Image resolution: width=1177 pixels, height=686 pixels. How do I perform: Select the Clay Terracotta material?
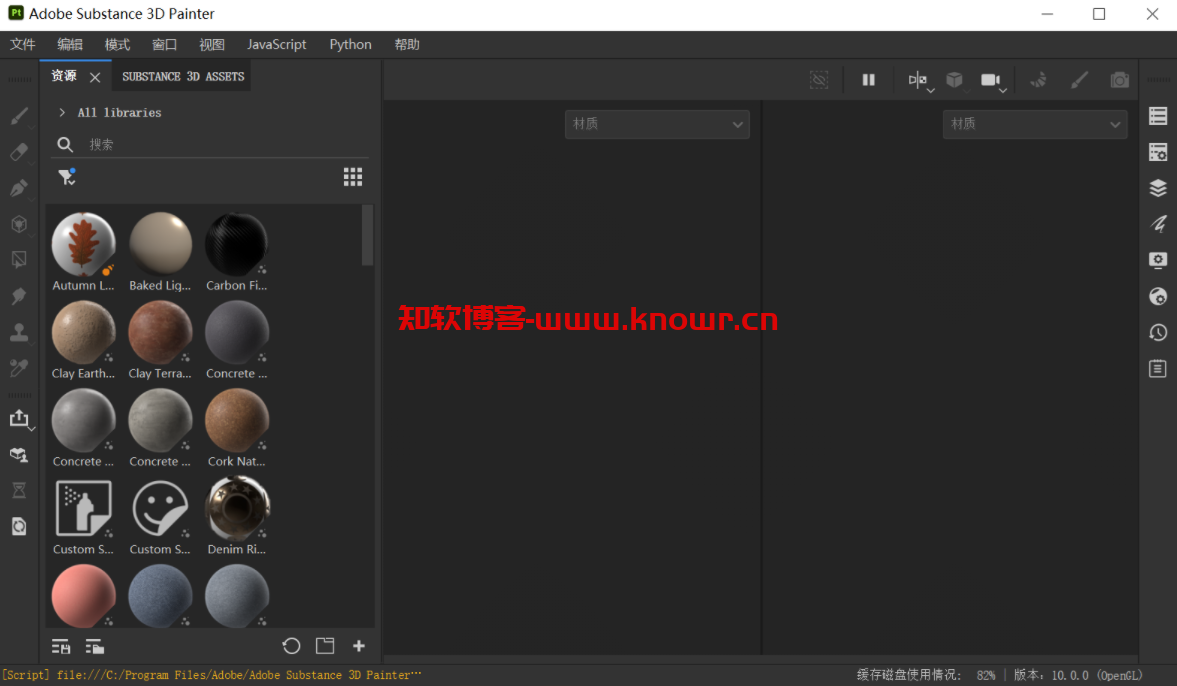(160, 332)
